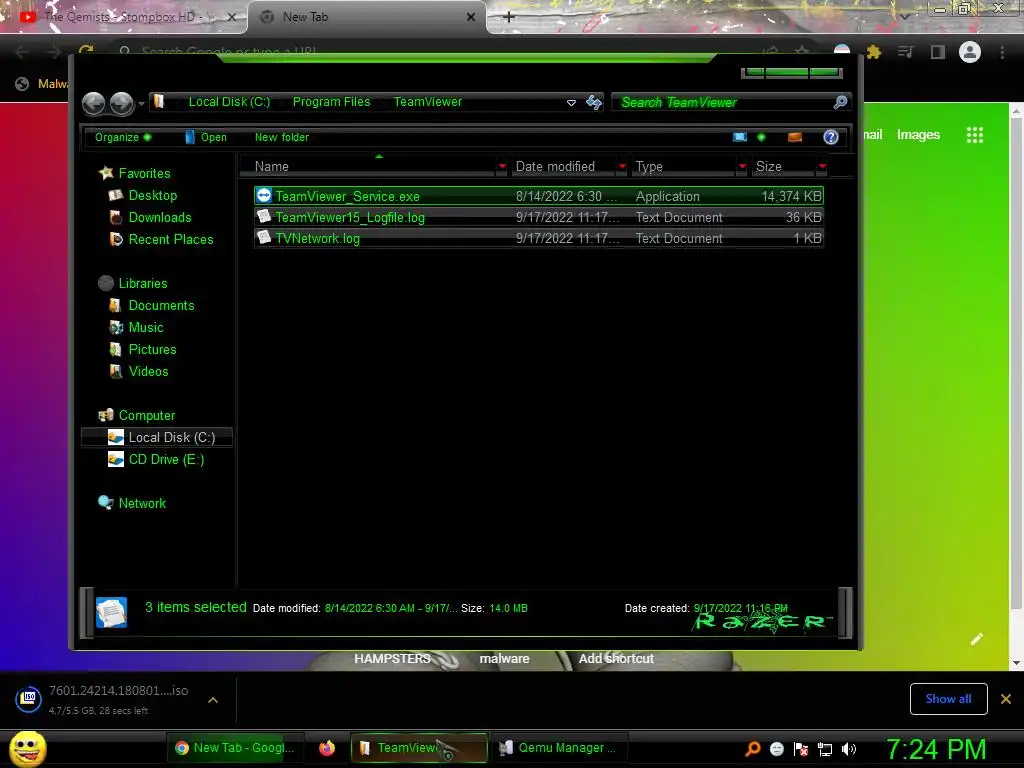Viewport: 1024px width, 768px height.
Task: Select TVNetwork.log file
Action: 539,238
